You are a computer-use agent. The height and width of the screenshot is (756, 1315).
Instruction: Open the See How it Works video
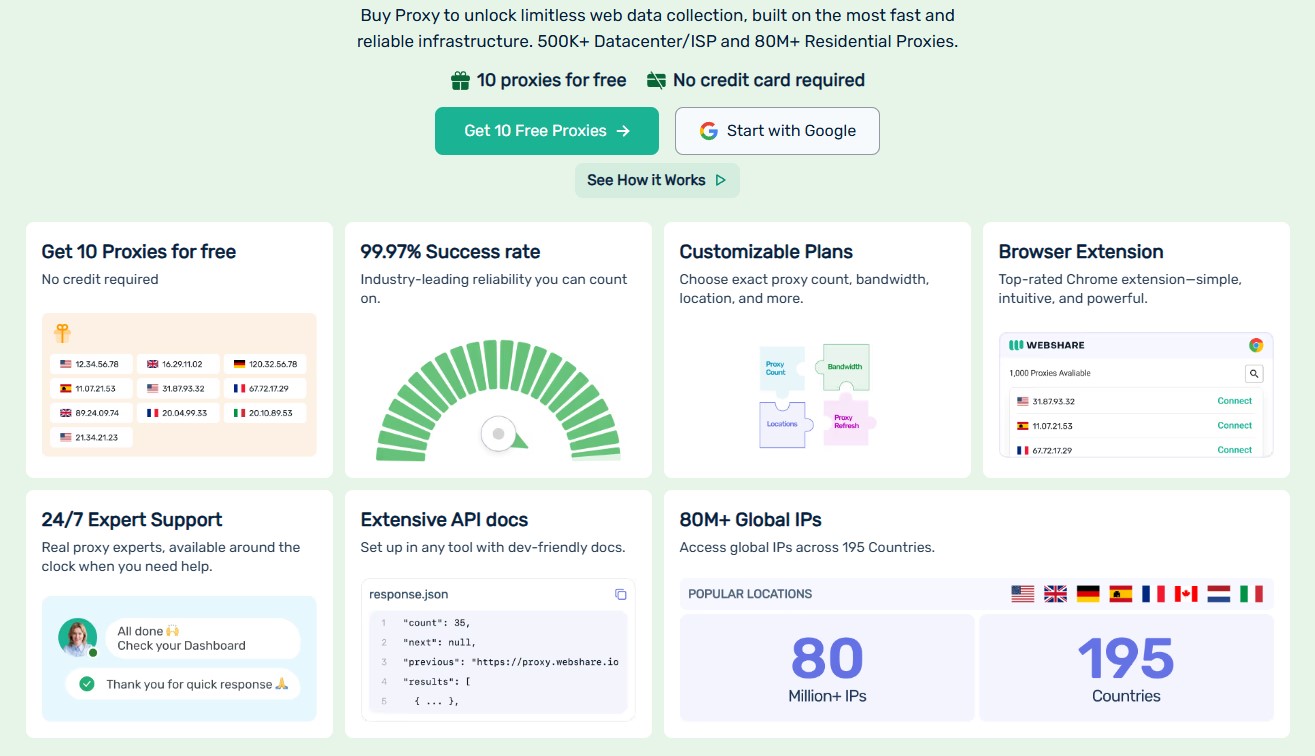tap(656, 180)
